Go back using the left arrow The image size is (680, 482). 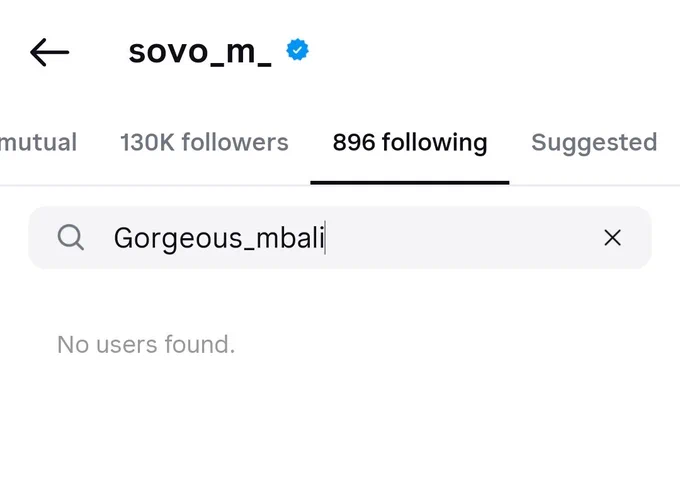49,52
